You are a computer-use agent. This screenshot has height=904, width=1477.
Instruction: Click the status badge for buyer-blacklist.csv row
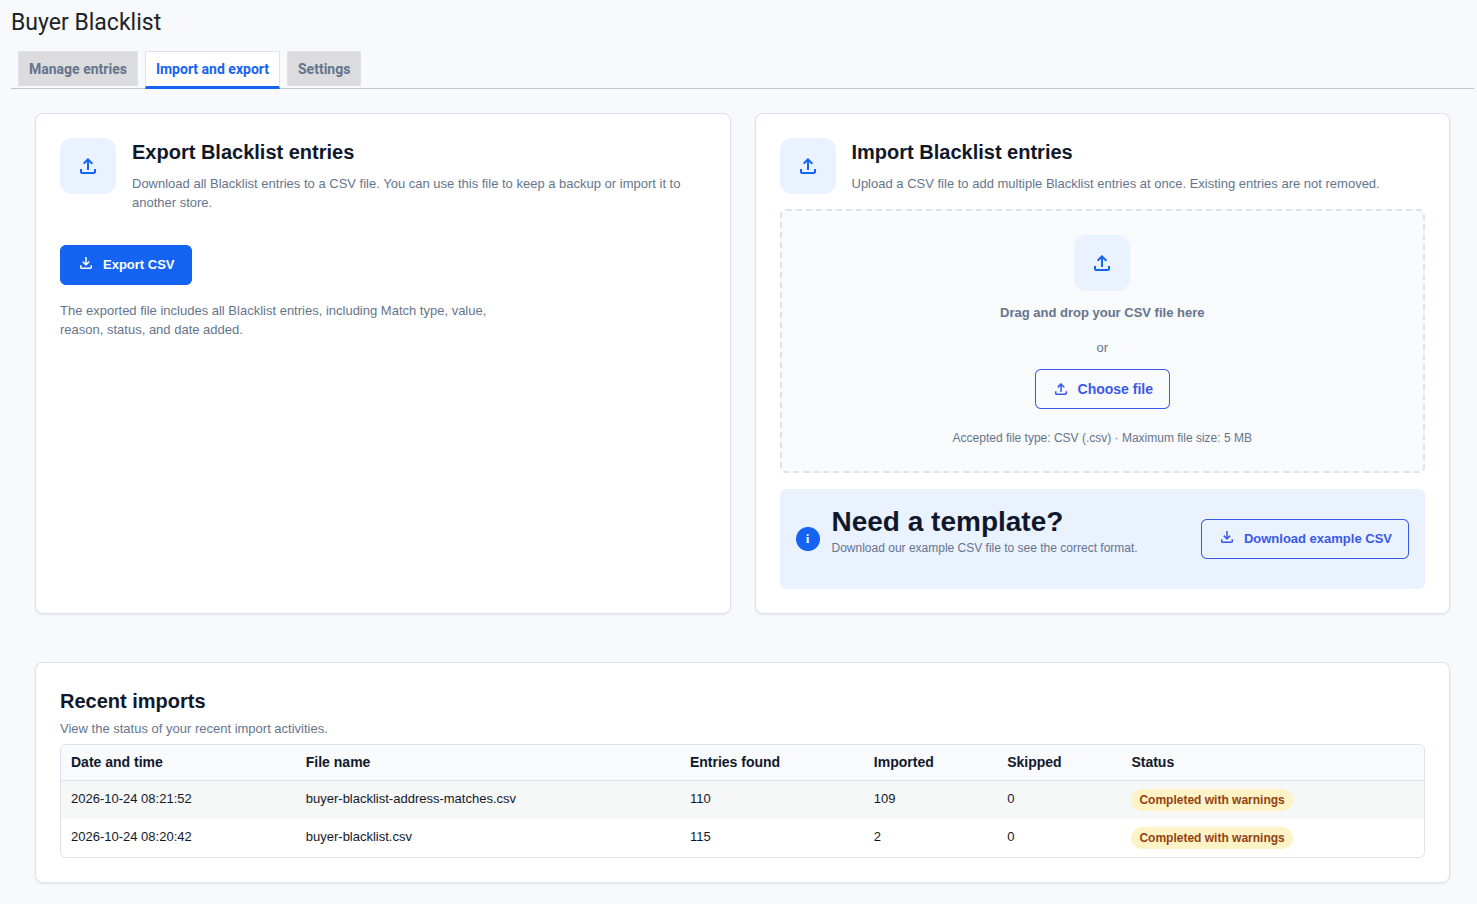(1212, 838)
